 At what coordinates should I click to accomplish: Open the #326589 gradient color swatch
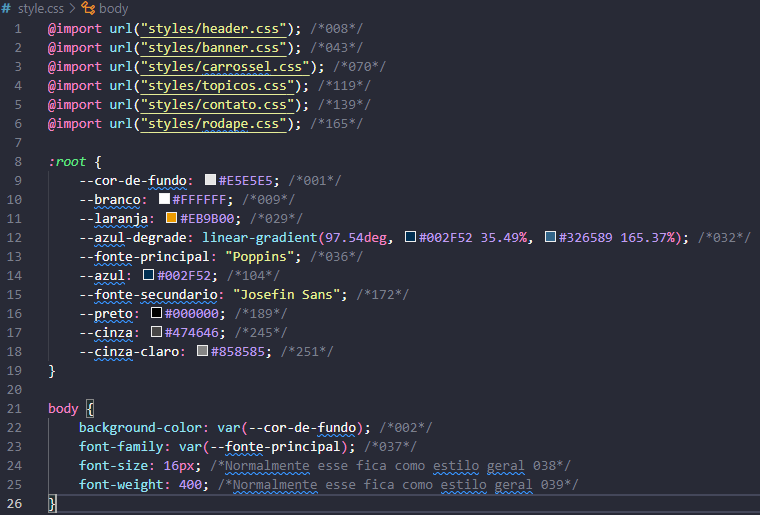(x=550, y=236)
